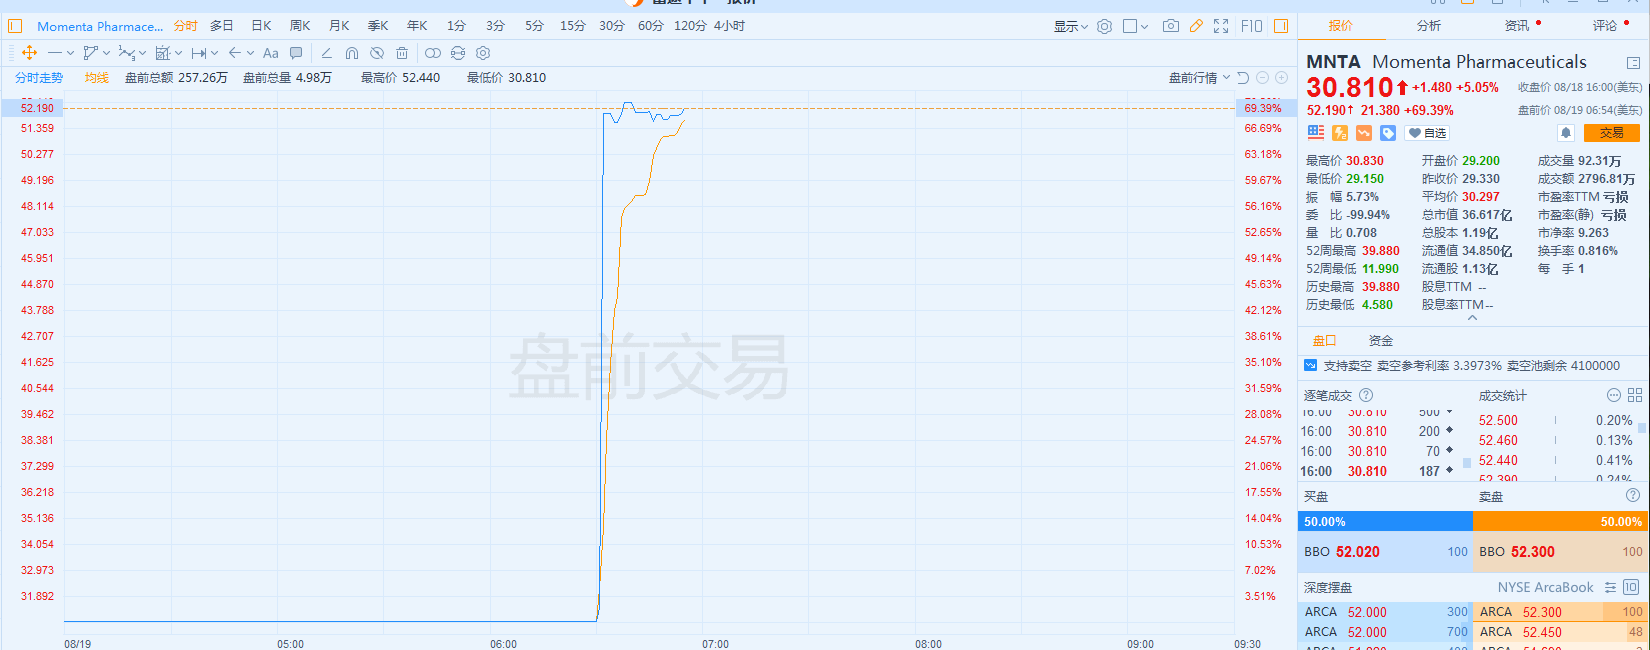Click the overlay compare circles icon

pos(432,53)
